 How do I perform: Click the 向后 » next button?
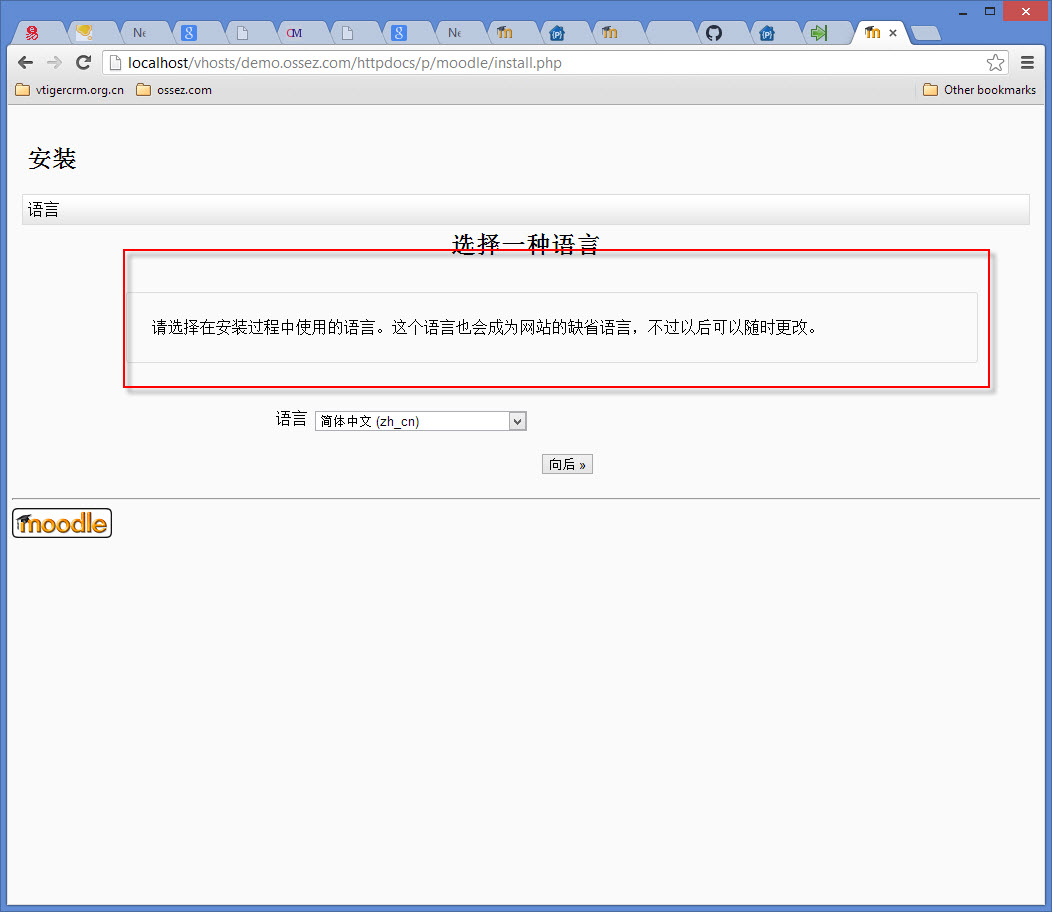[567, 465]
